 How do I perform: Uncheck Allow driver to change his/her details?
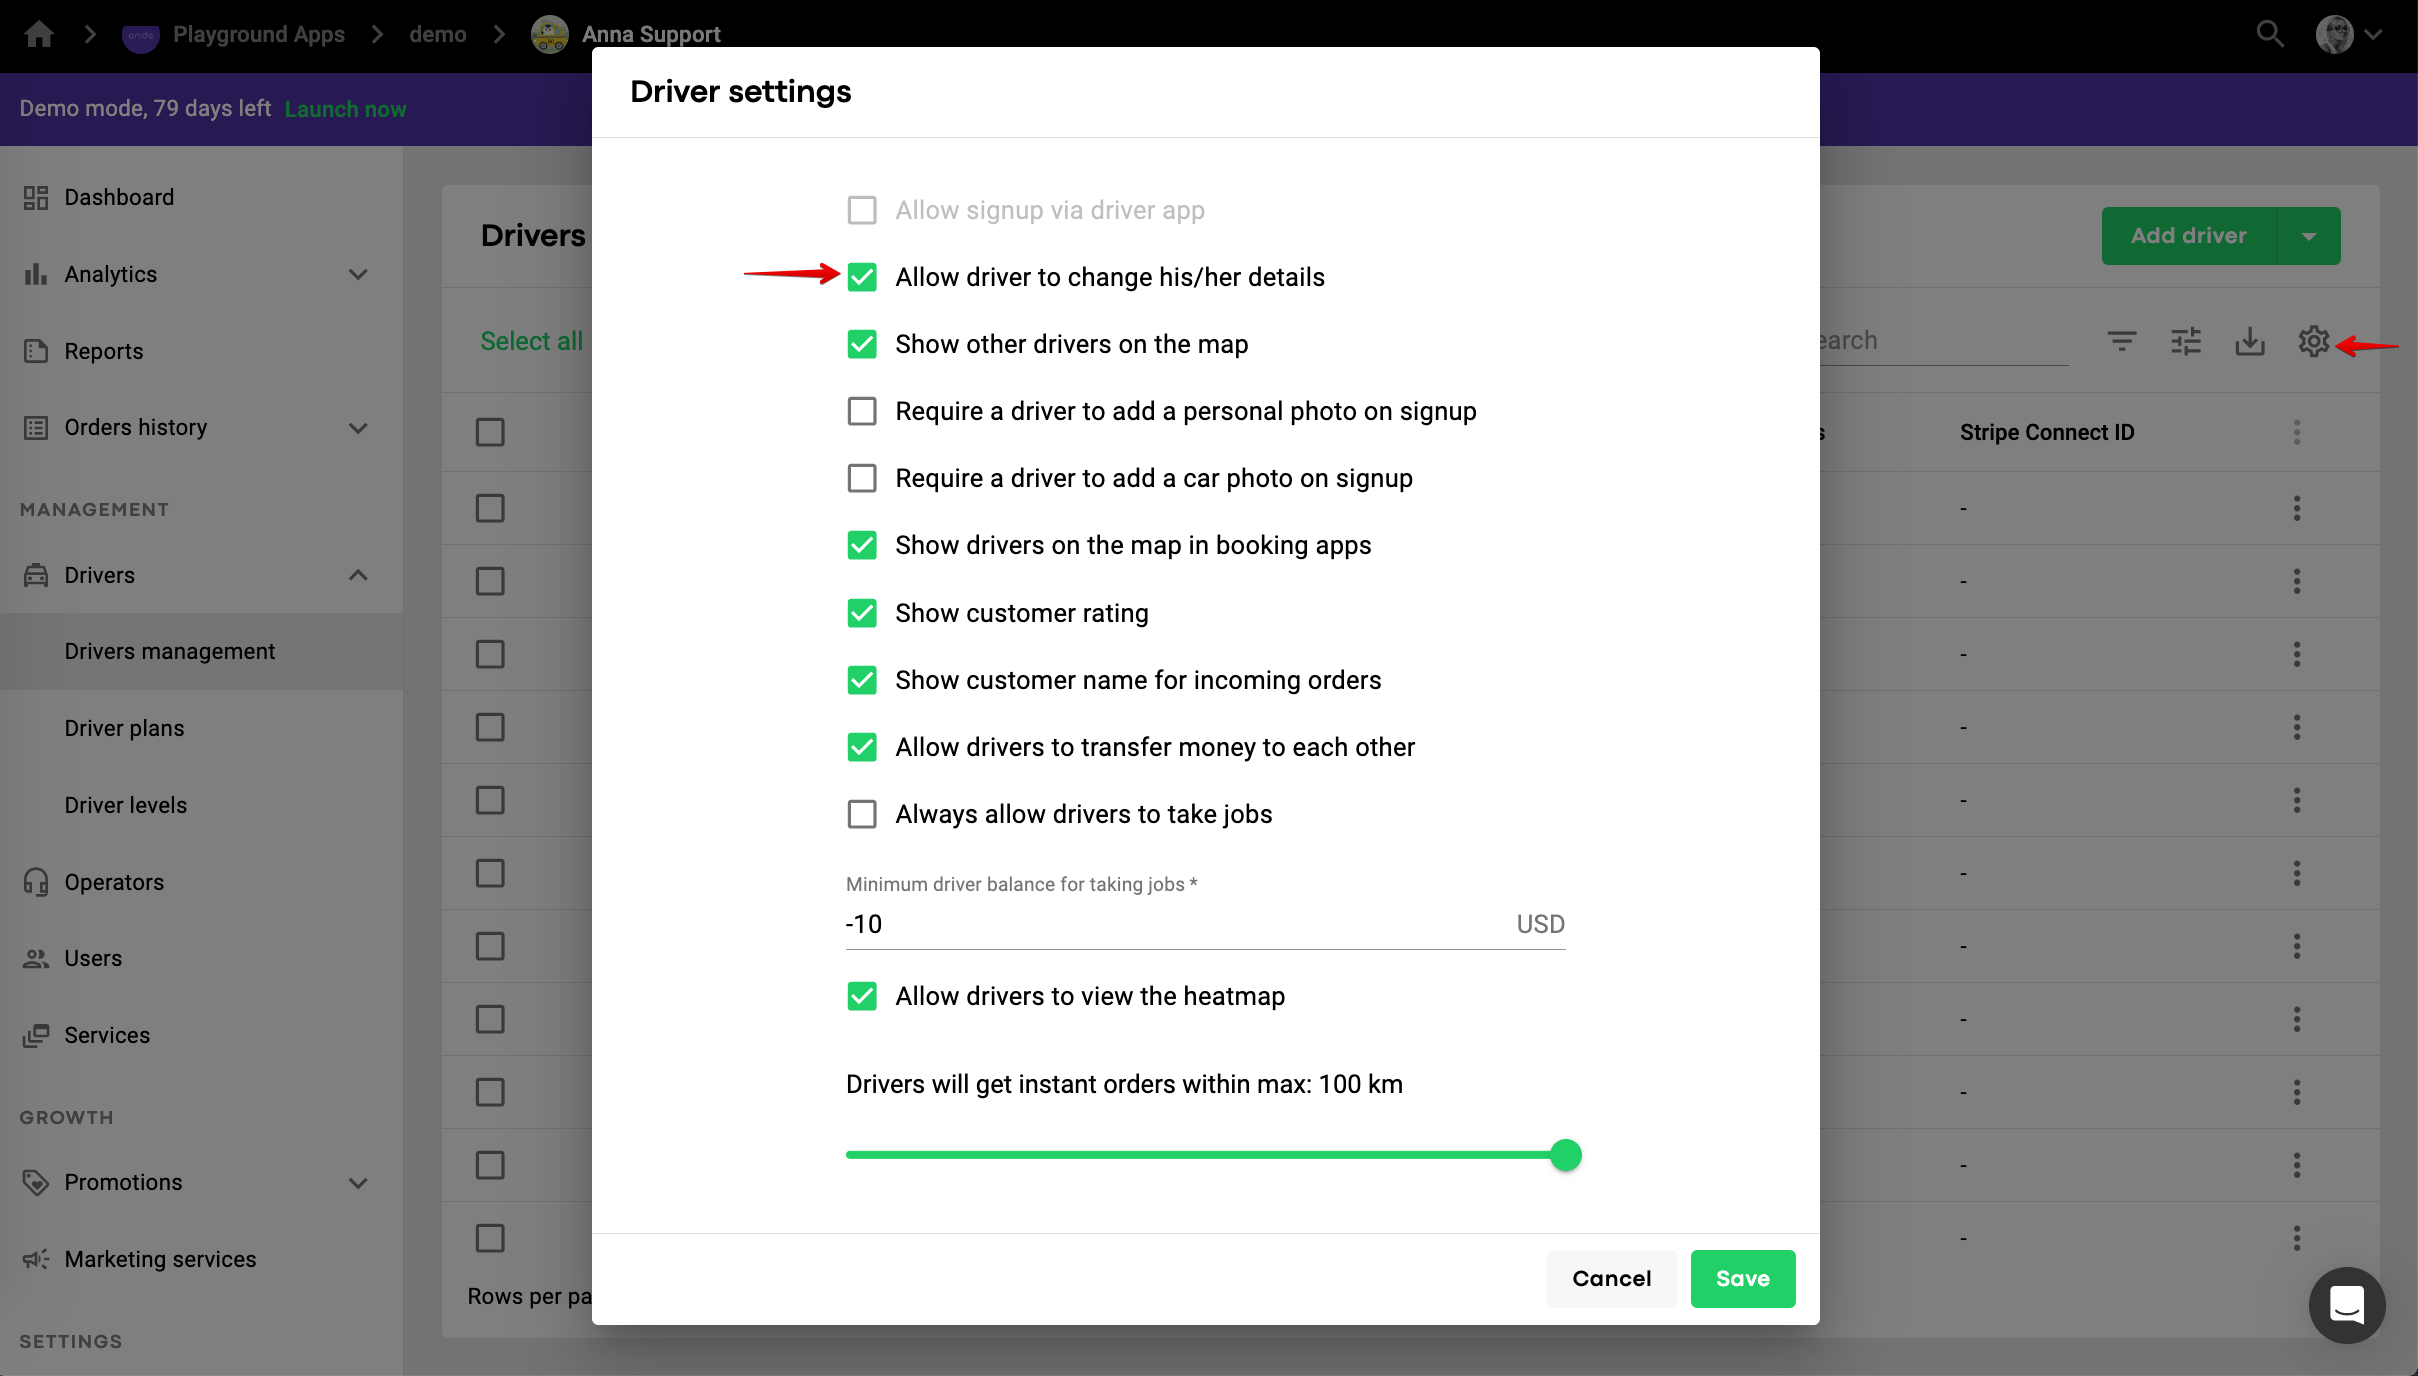[x=862, y=277]
